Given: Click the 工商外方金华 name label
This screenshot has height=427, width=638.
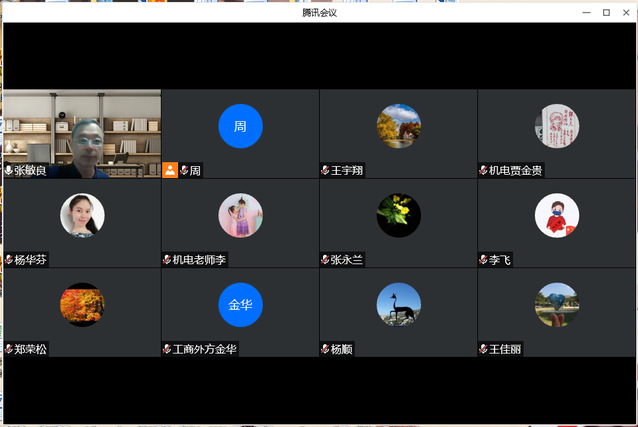Looking at the screenshot, I should click(205, 350).
